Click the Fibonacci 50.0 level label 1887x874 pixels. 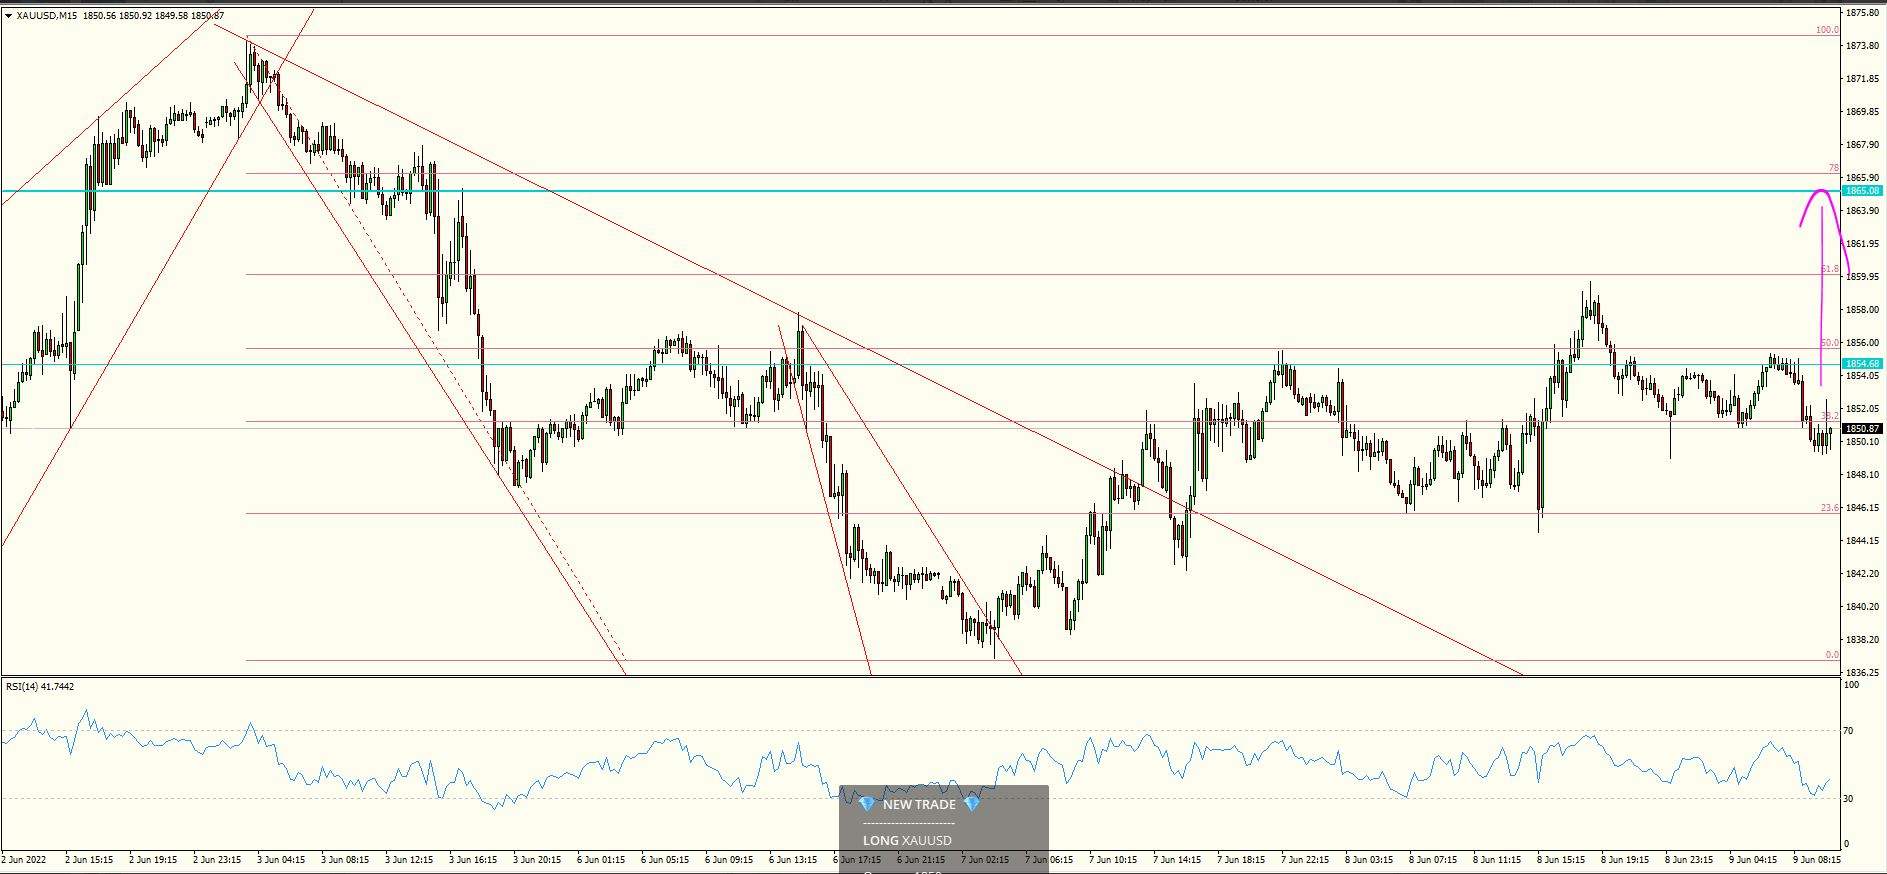click(1829, 343)
